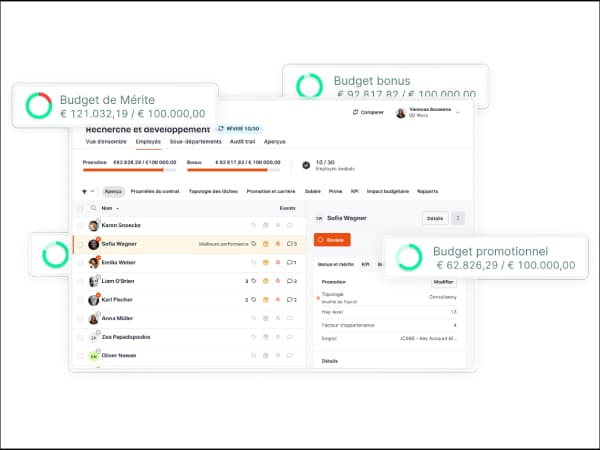Click the Budget bonus donut chart
Screen dimensions: 600x450
(x=309, y=86)
